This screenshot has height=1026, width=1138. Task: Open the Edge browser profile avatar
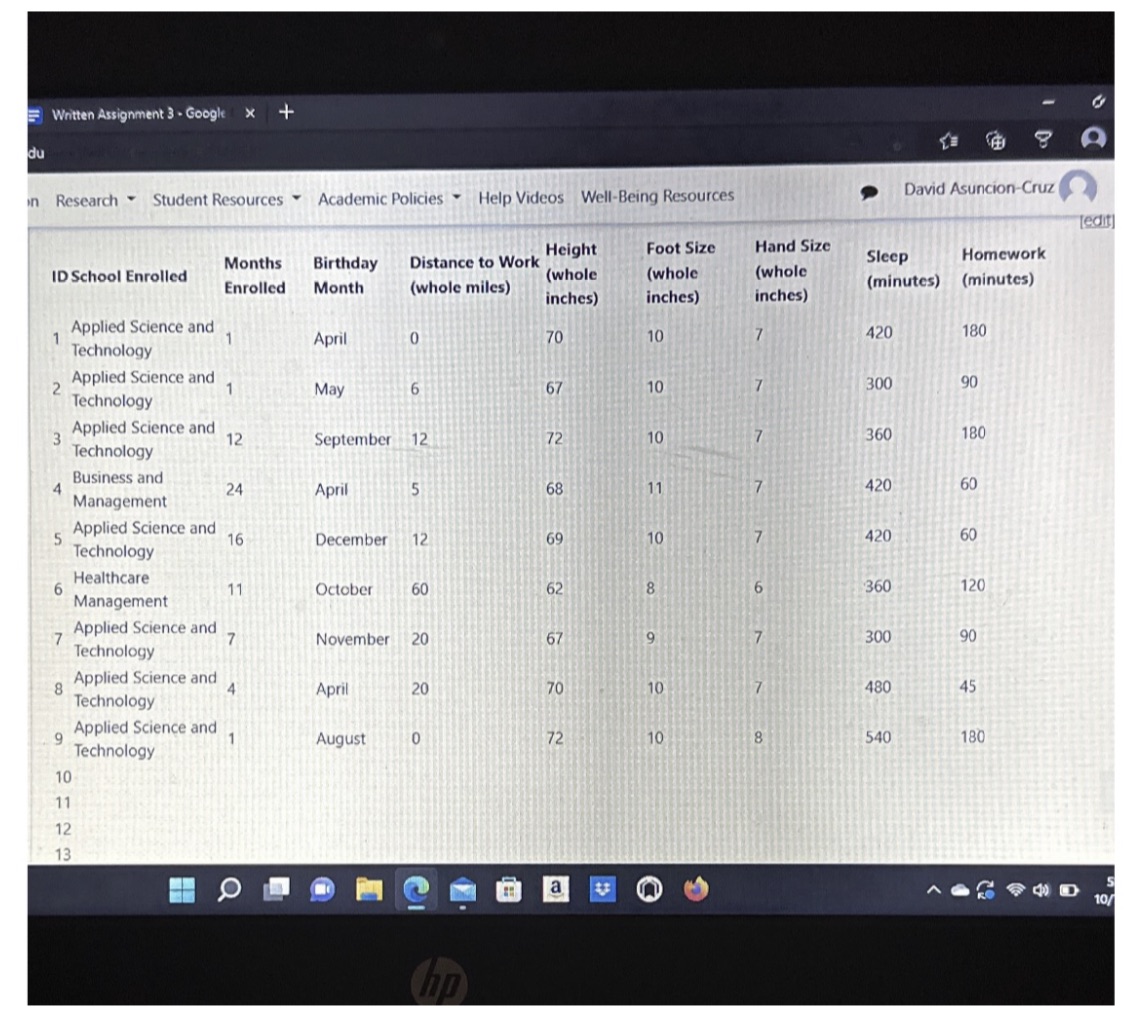point(1095,140)
